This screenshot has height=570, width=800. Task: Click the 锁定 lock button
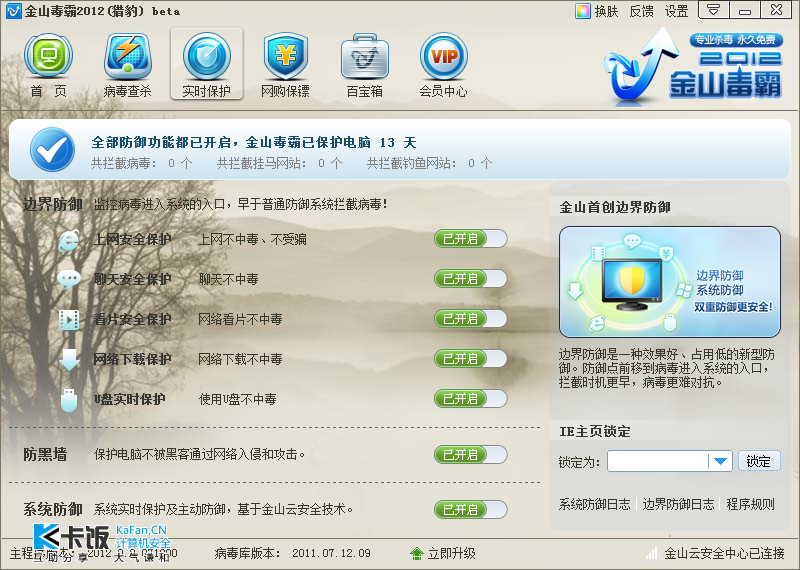(759, 461)
